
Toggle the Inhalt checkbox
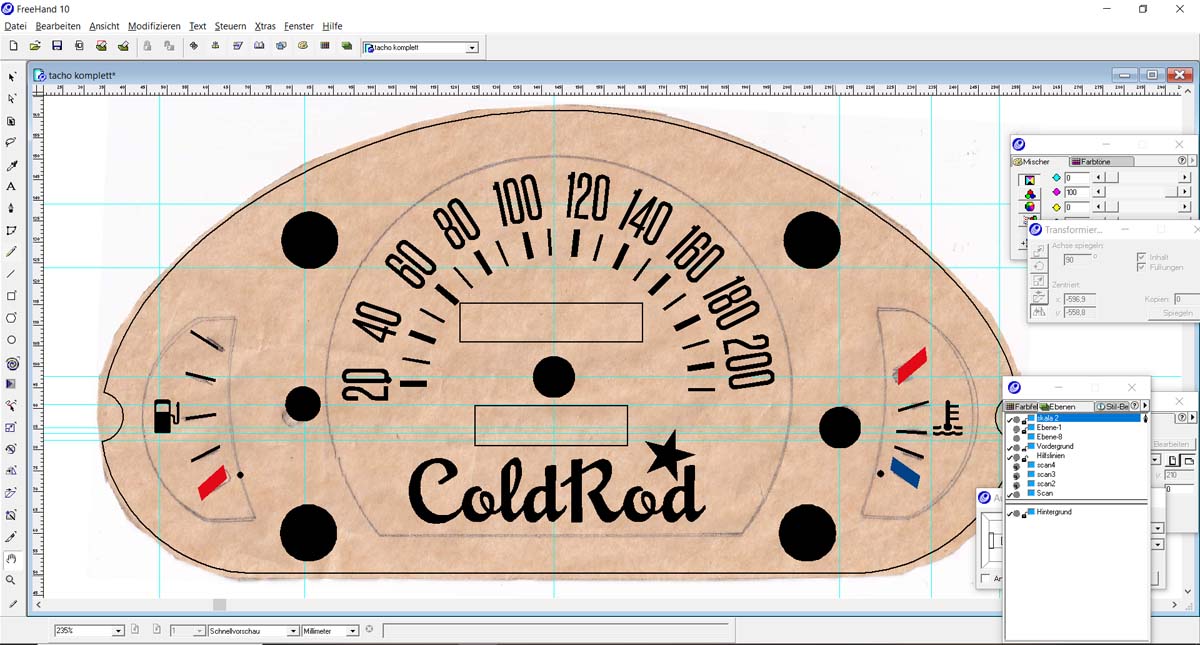point(1142,257)
